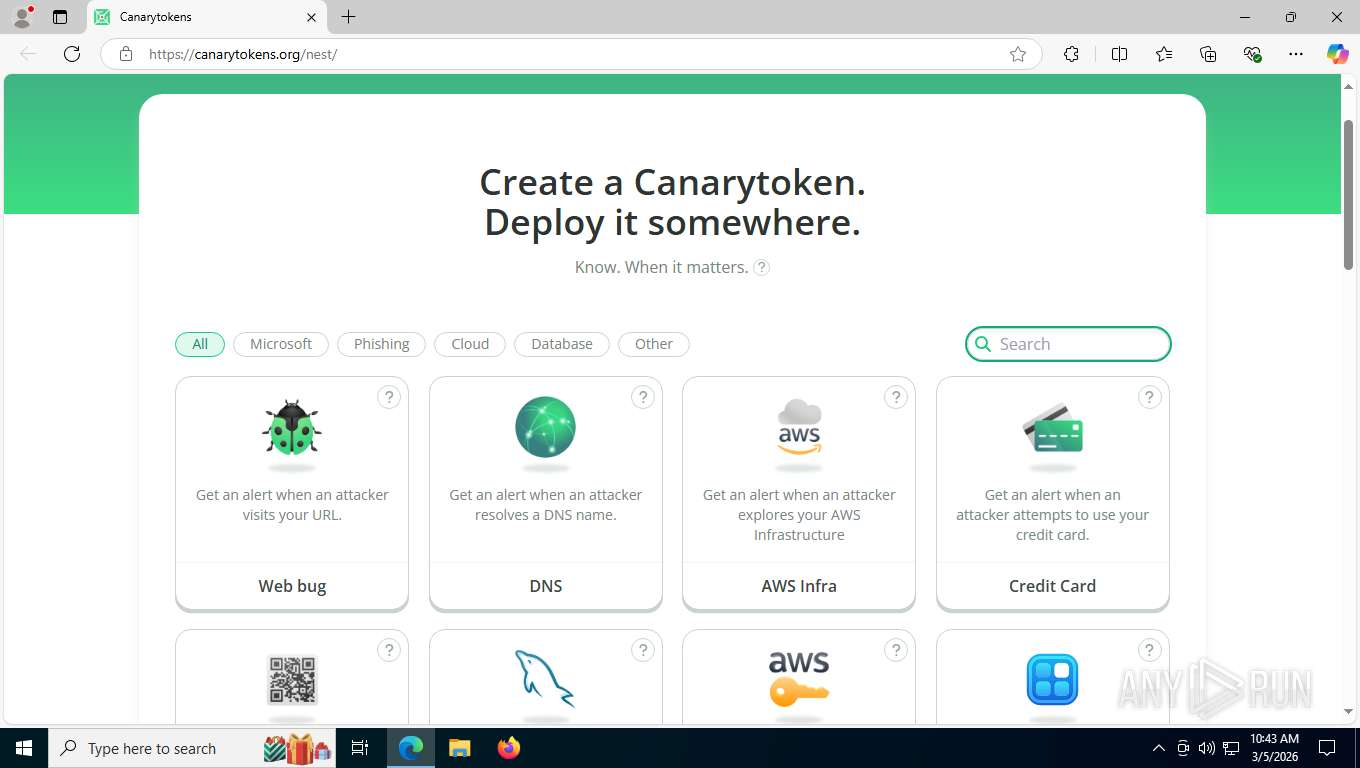
Task: Filter tokens by Other
Action: pos(654,344)
